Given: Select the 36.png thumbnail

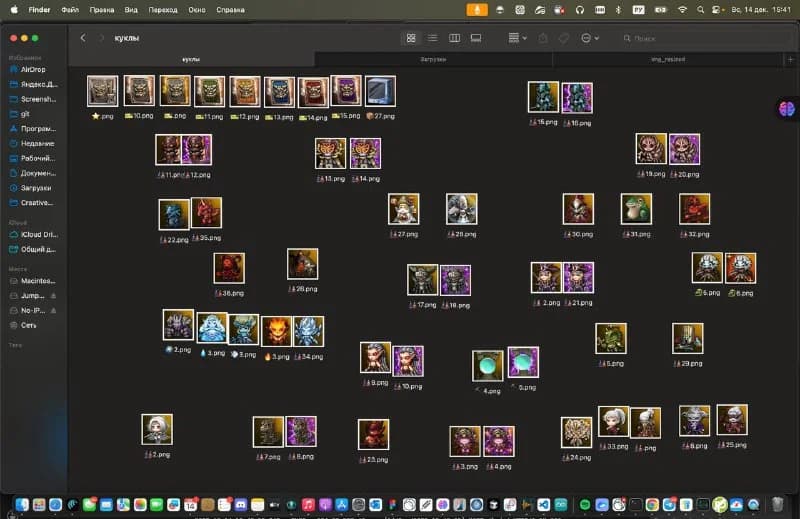Looking at the screenshot, I should pyautogui.click(x=229, y=268).
